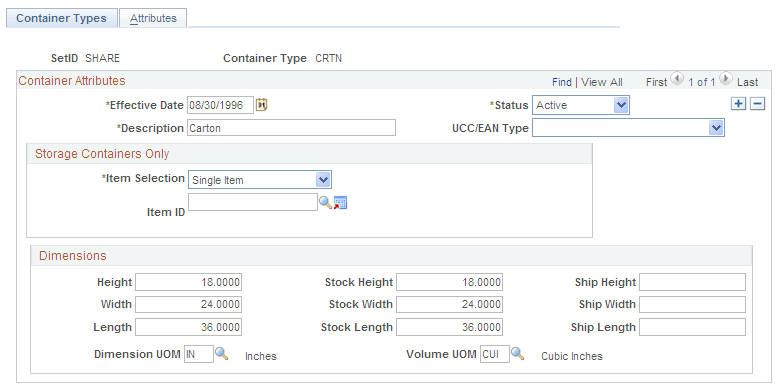Go to next row arrow
Image resolution: width=783 pixels, height=392 pixels.
[726, 79]
